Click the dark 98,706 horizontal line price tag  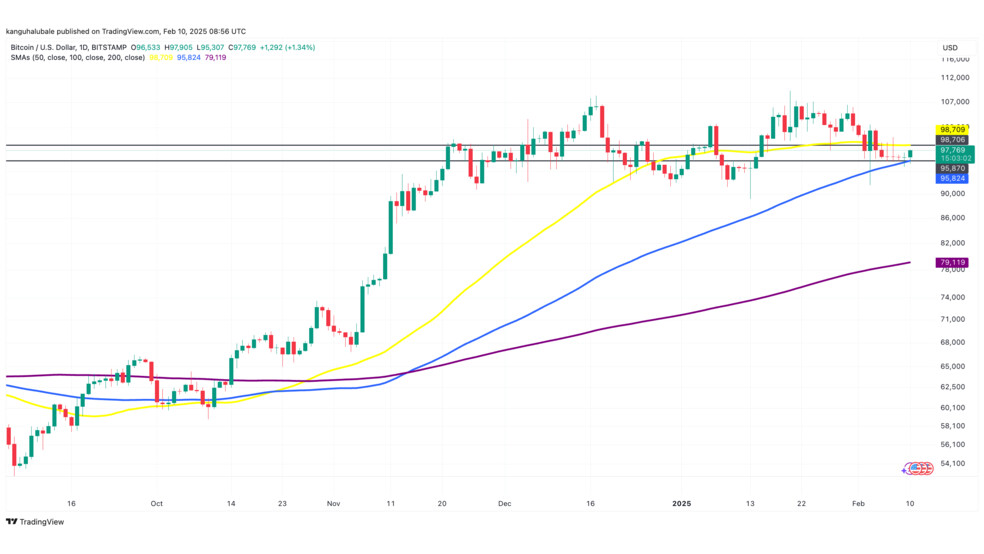pyautogui.click(x=952, y=140)
